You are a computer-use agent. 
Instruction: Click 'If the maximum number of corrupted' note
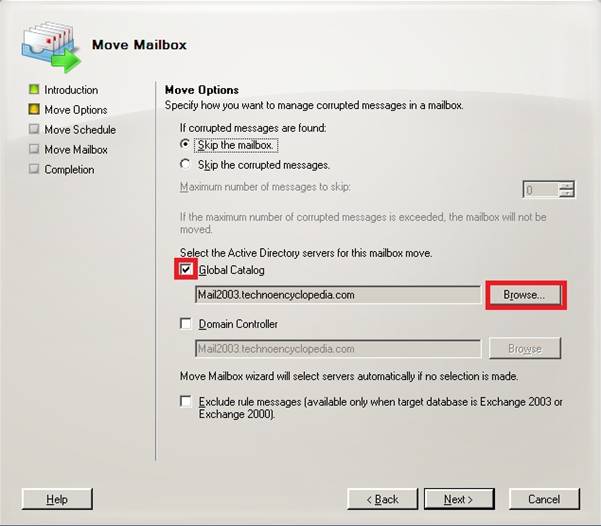(363, 223)
